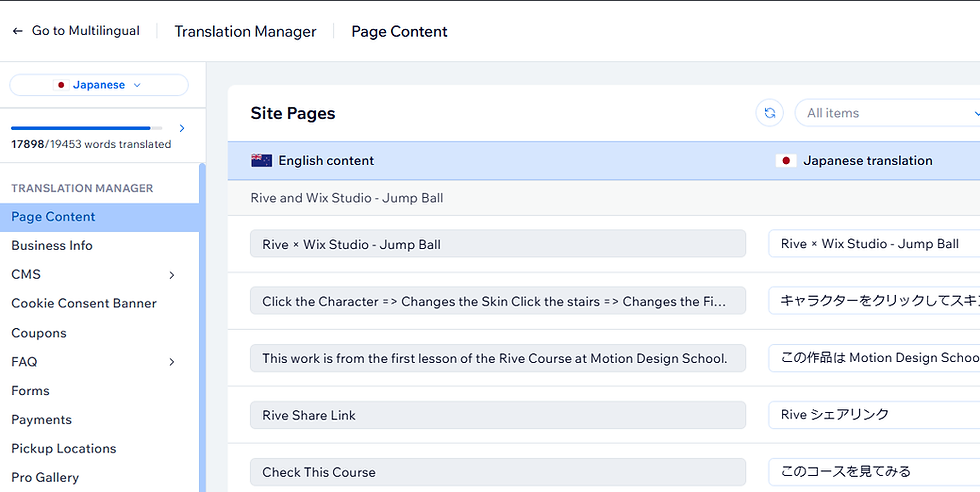
Task: Open the CMS sidebar item
Action: pos(26,274)
